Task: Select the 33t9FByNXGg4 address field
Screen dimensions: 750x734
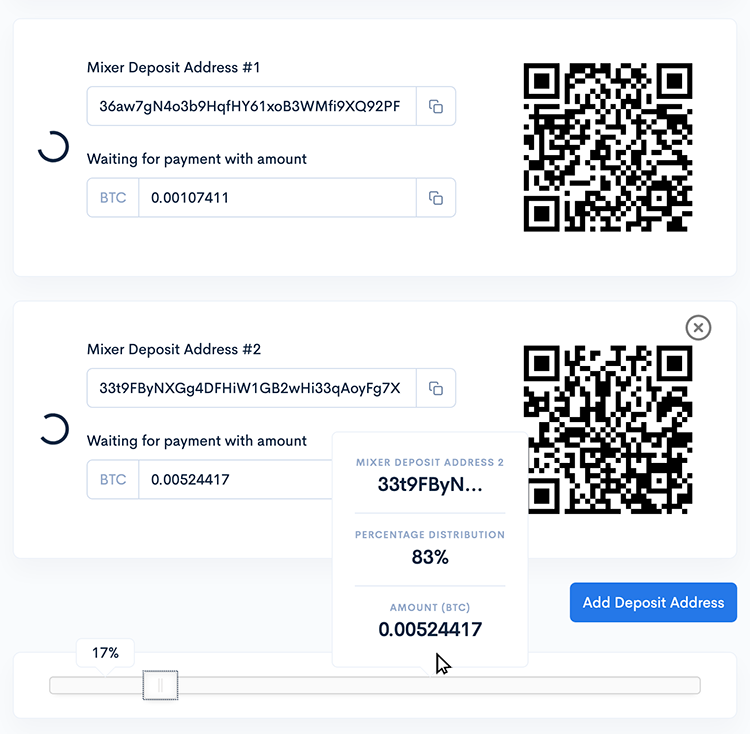Action: [x=250, y=388]
